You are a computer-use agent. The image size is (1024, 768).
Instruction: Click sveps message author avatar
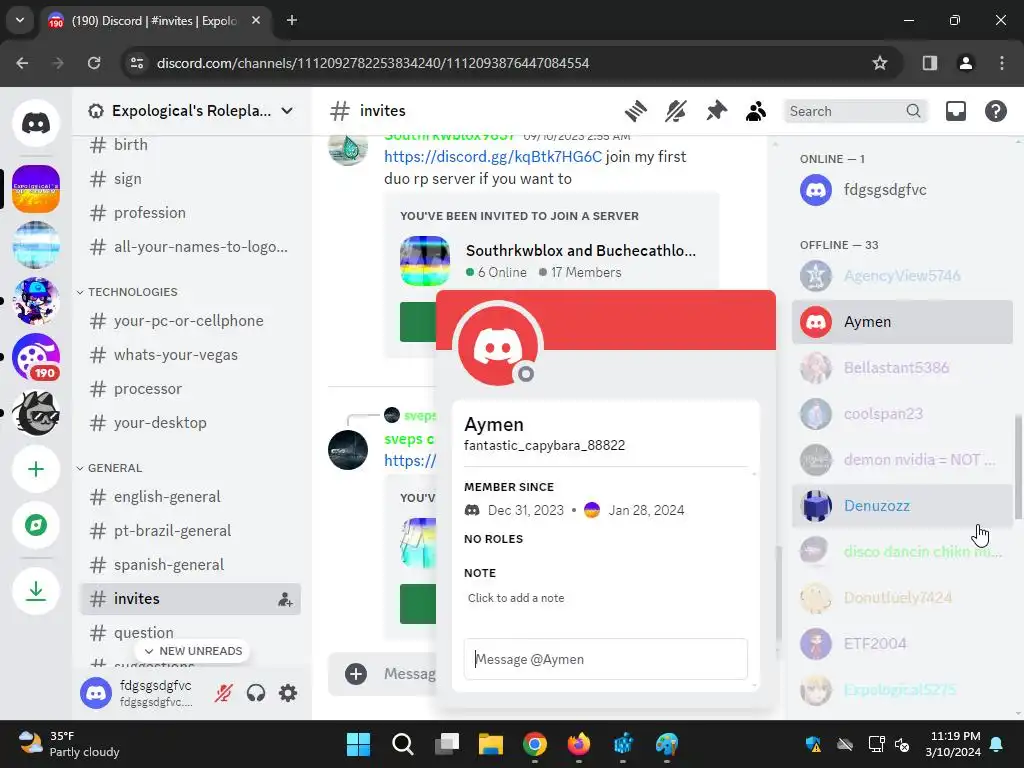tap(347, 450)
